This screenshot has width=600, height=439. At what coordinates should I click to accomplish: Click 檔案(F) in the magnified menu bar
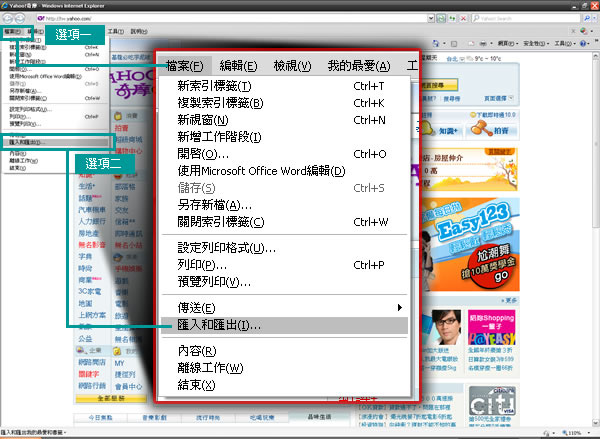(184, 66)
